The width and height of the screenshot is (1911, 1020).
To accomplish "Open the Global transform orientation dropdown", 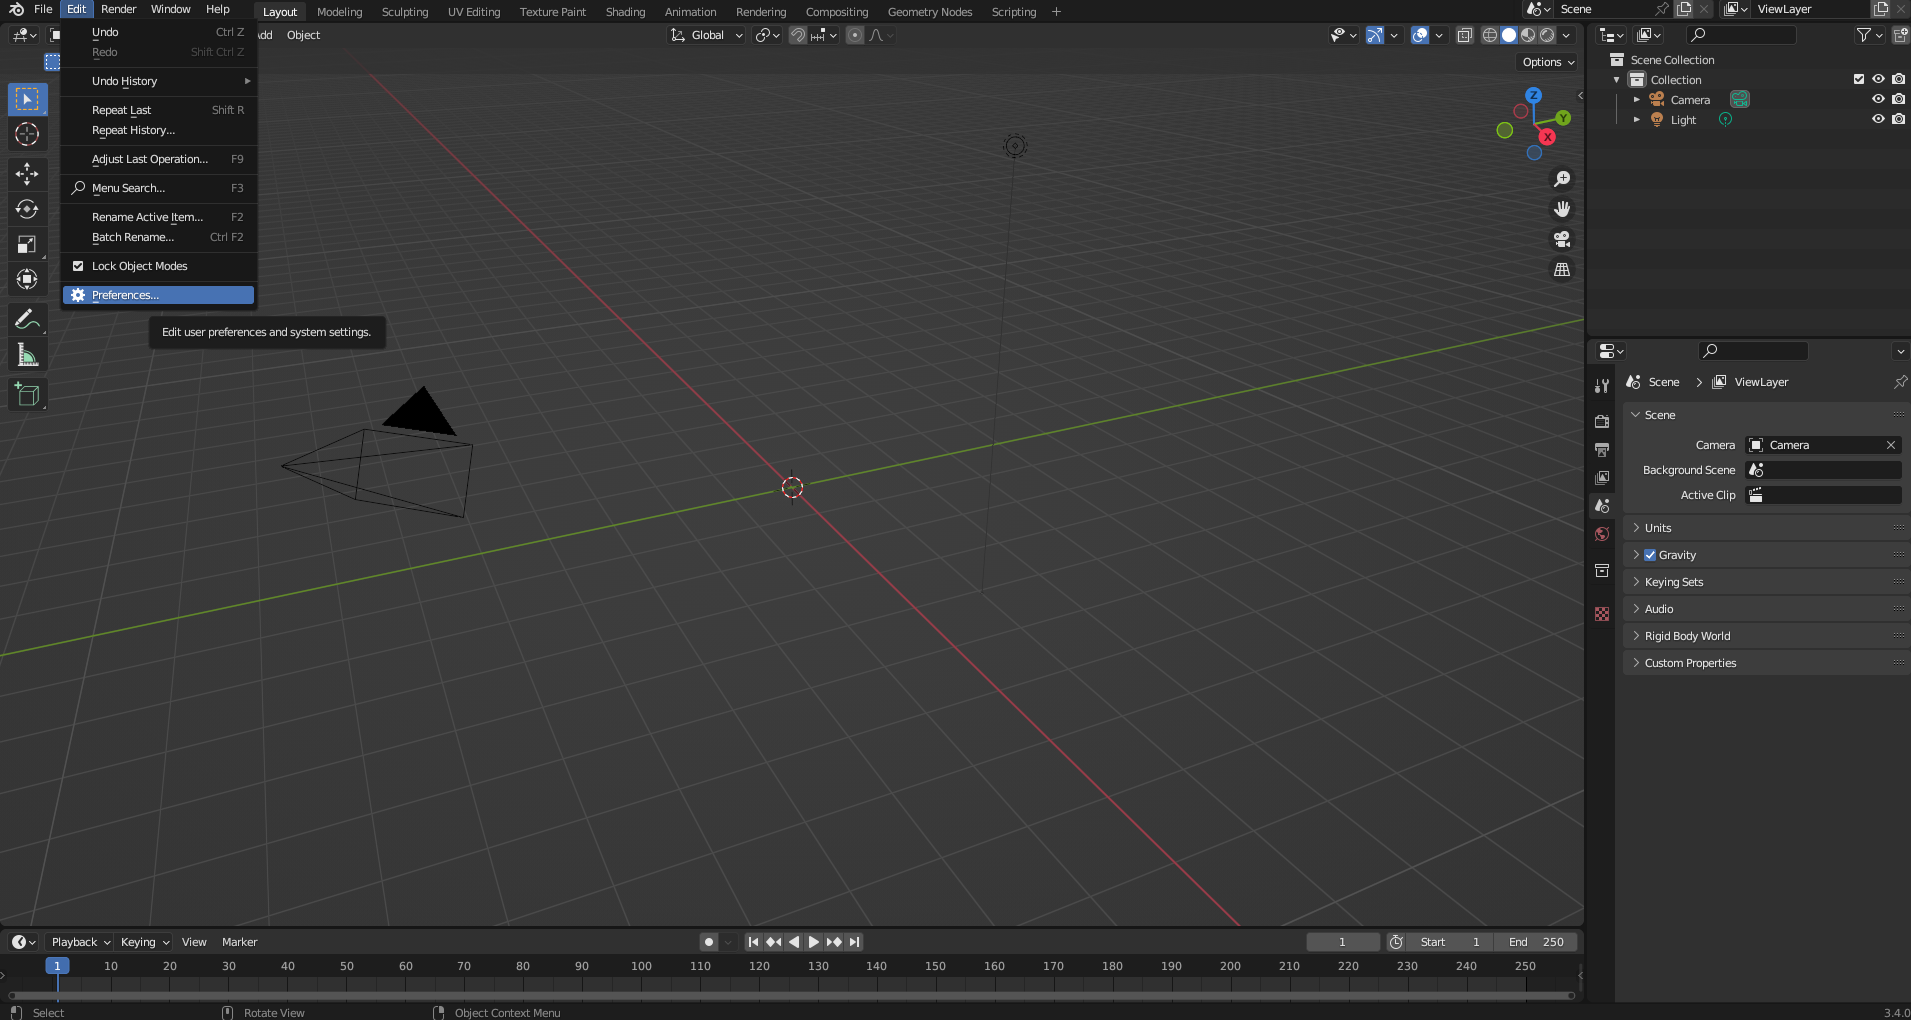I will point(707,35).
